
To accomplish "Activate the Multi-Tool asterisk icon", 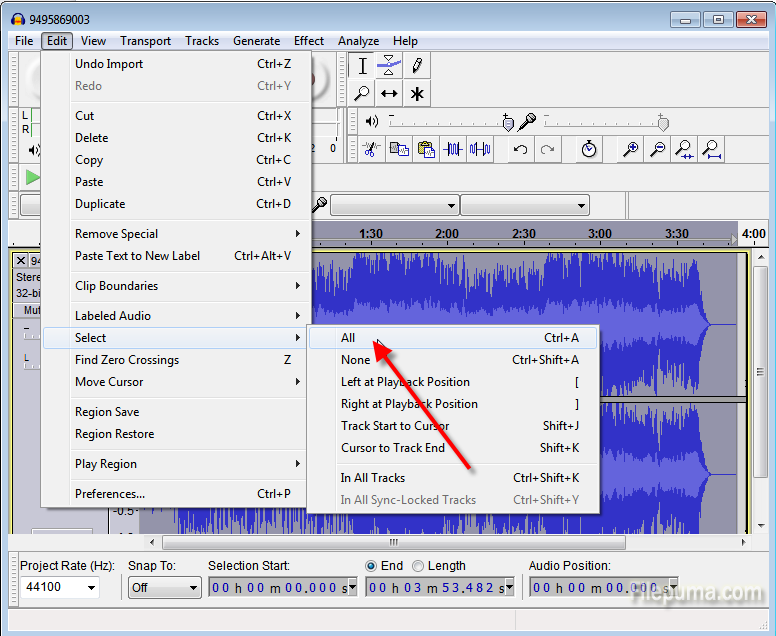I will click(x=417, y=94).
